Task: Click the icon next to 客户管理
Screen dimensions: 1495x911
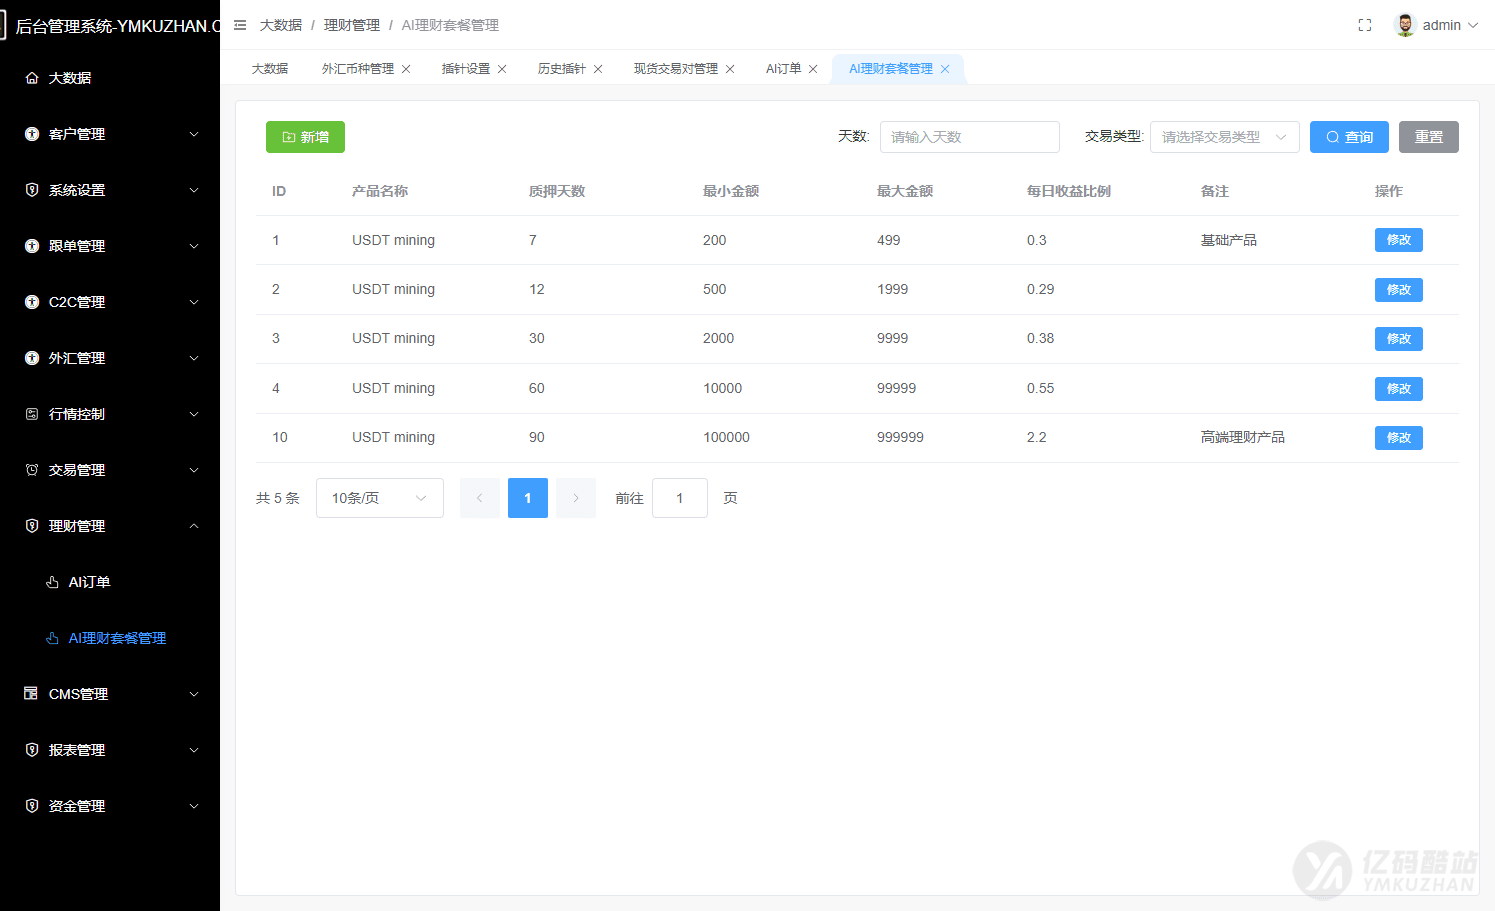Action: click(x=32, y=134)
